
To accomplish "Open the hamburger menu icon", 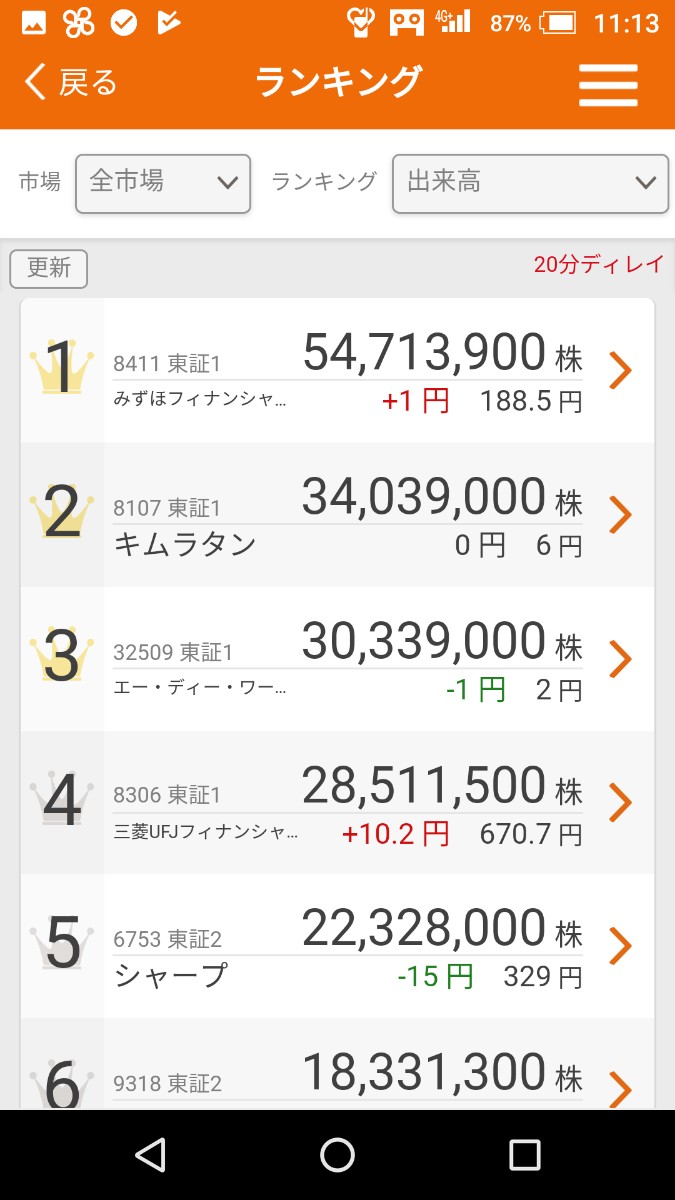I will coord(608,84).
